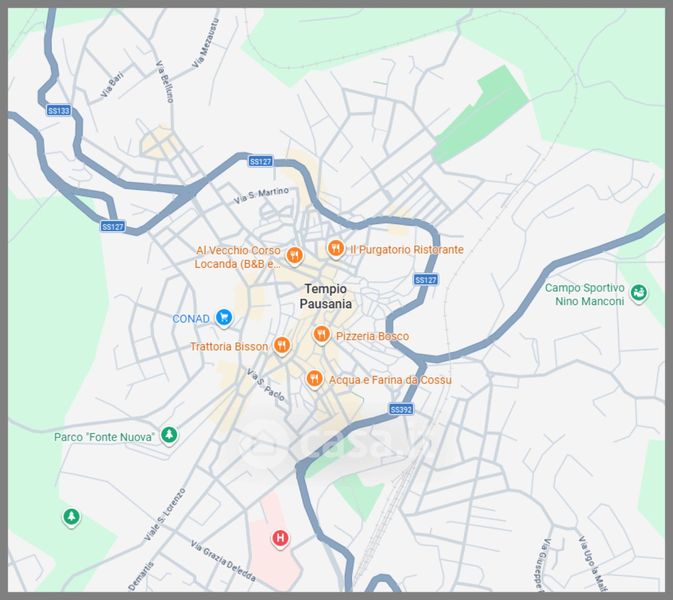Click the Acqua e Farina da Cossu pin
Image resolution: width=673 pixels, height=600 pixels.
click(314, 379)
